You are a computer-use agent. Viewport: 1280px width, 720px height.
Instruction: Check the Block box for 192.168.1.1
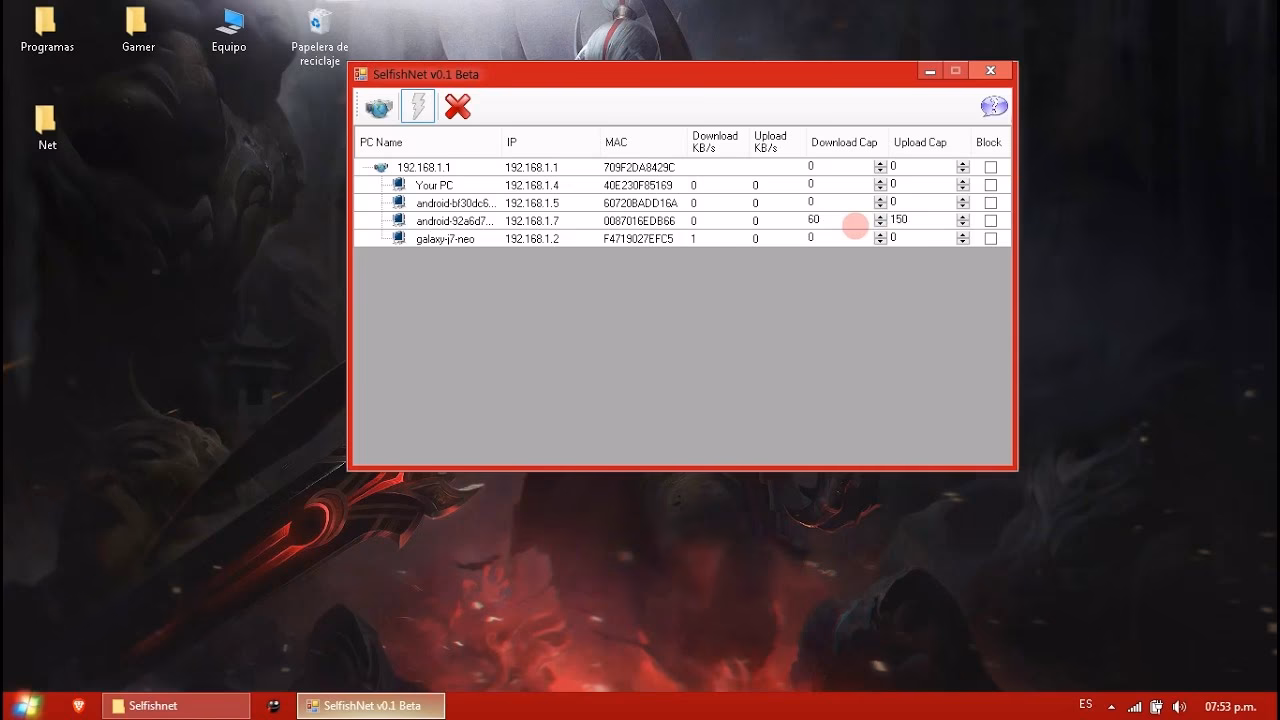[990, 167]
